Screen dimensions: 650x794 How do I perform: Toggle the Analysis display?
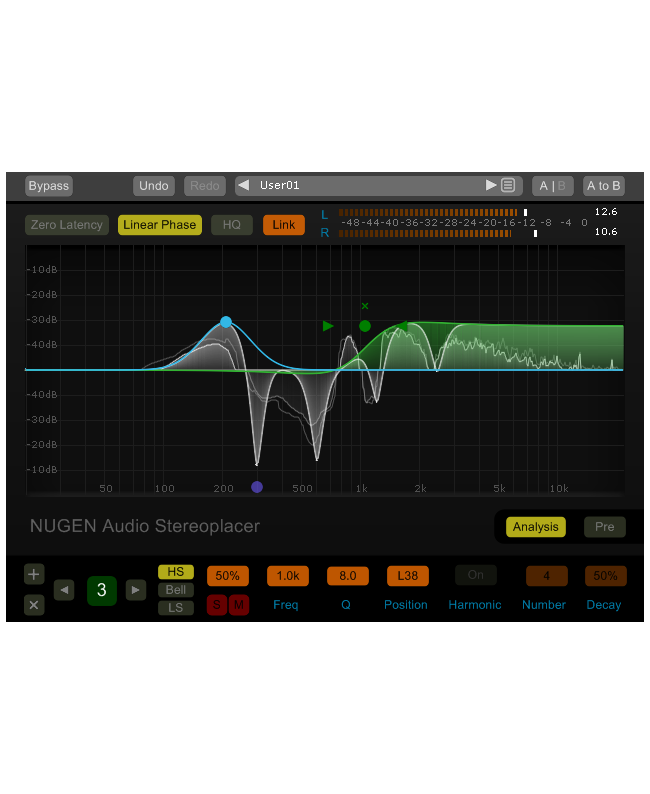tap(536, 527)
